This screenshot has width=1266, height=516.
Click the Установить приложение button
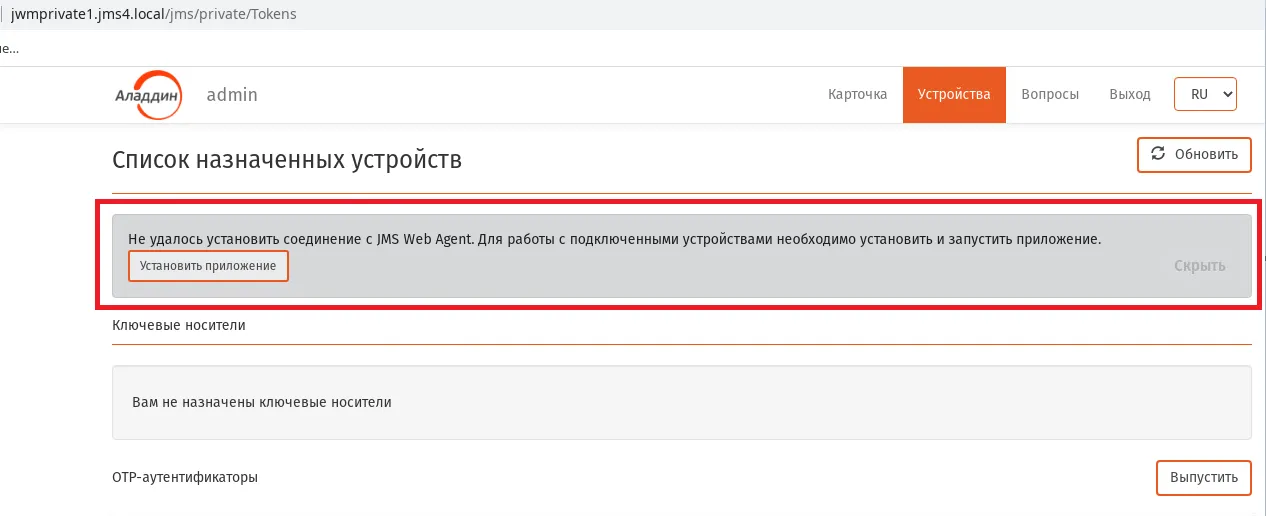click(x=208, y=266)
